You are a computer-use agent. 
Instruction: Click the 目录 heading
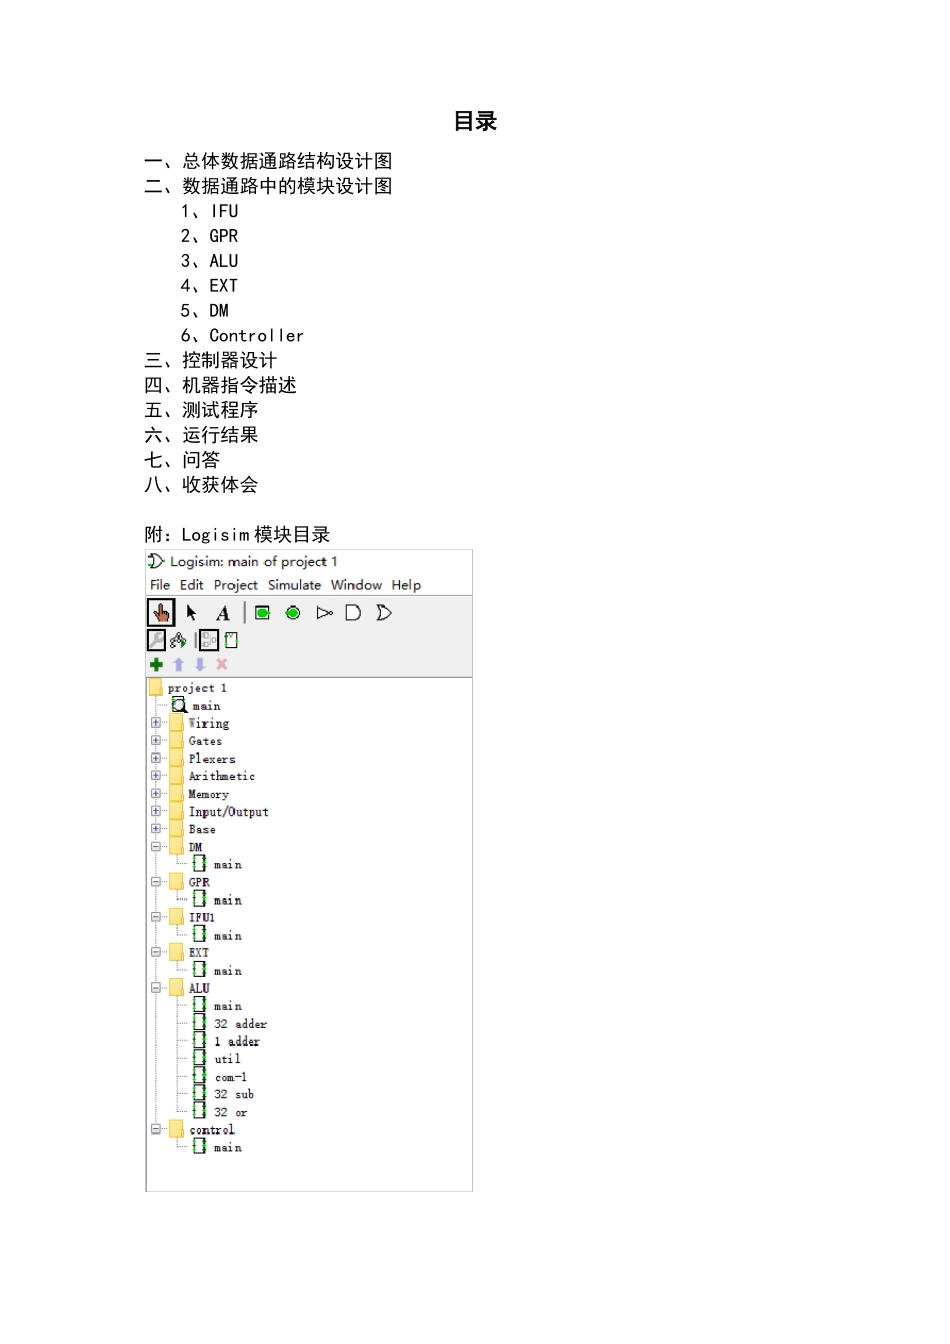point(475,121)
